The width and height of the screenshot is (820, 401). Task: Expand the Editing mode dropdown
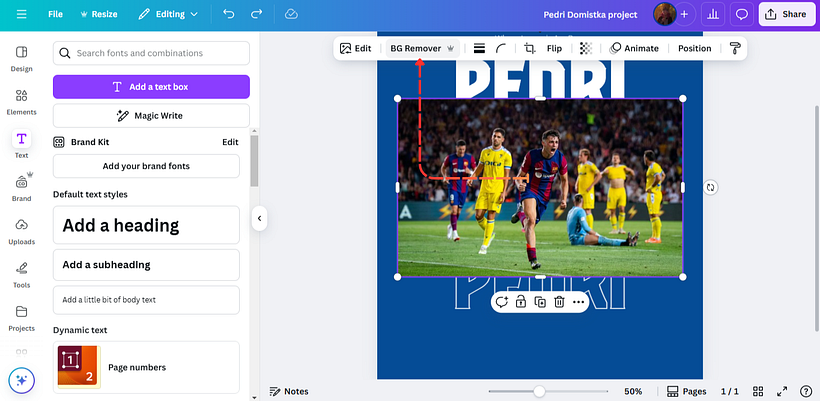tap(168, 14)
